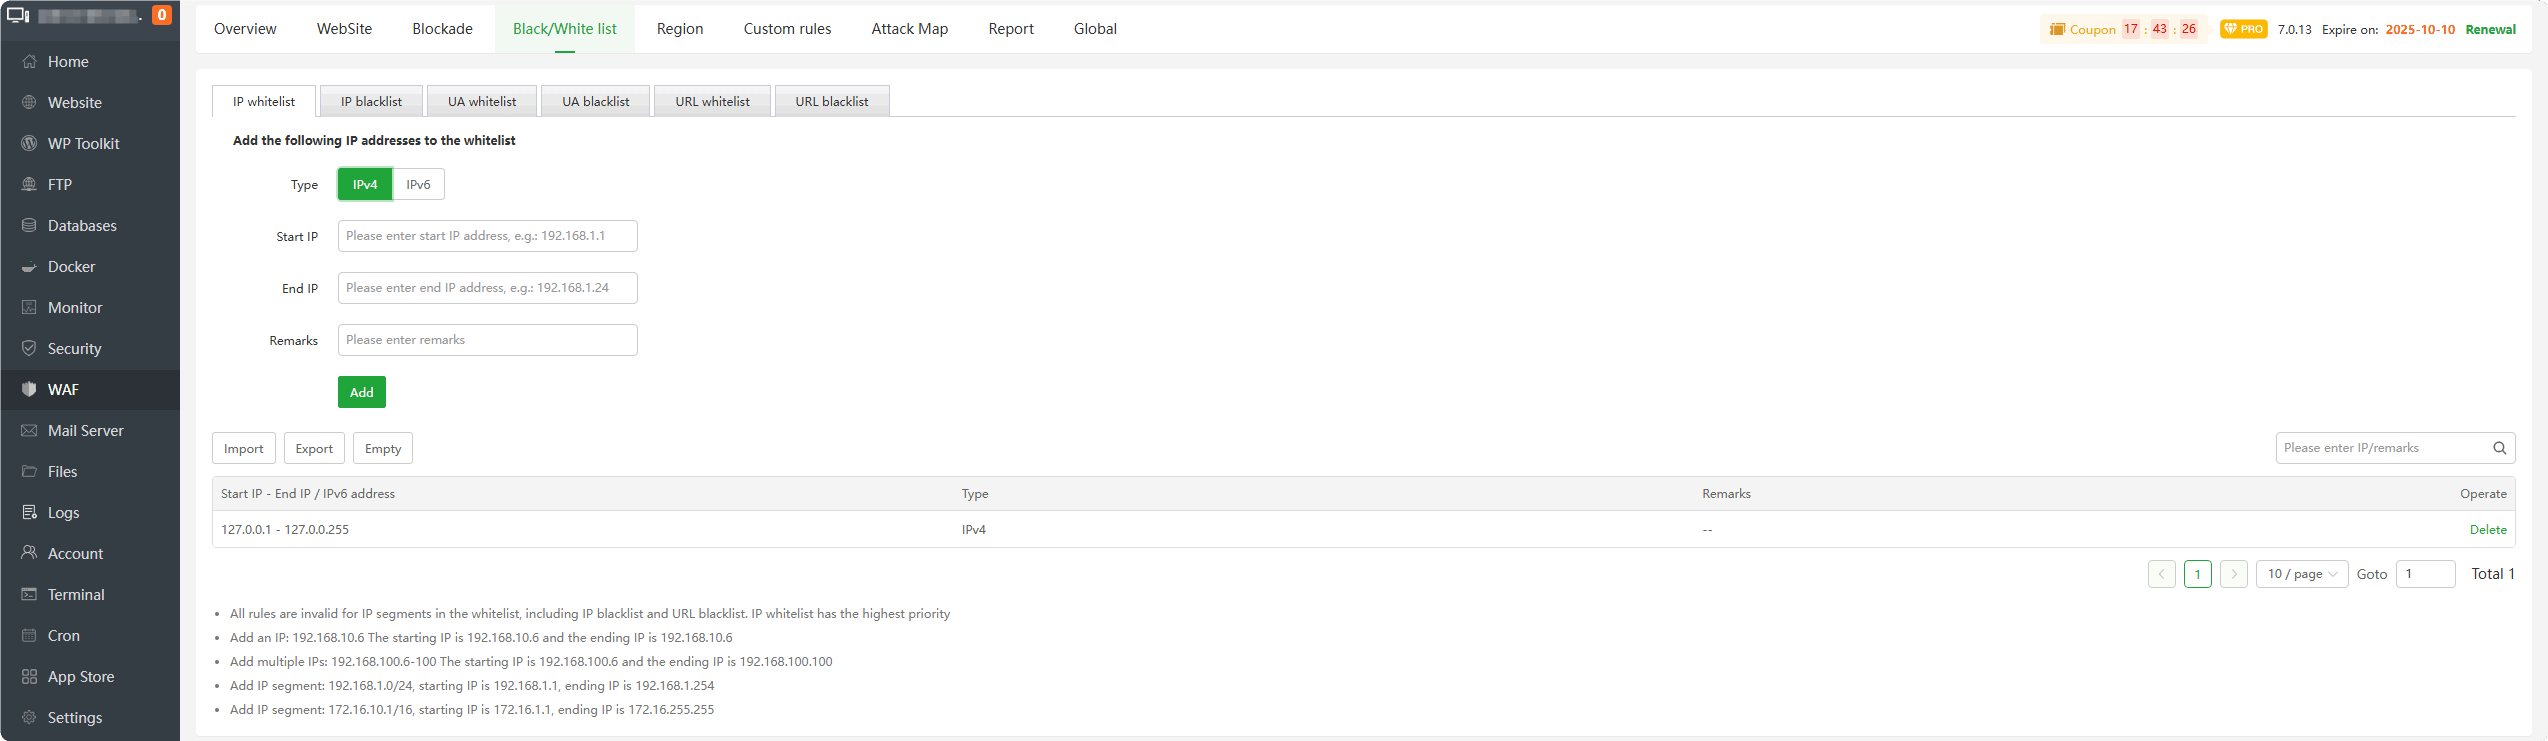2548x741 pixels.
Task: Click the Files folder icon
Action: click(29, 471)
